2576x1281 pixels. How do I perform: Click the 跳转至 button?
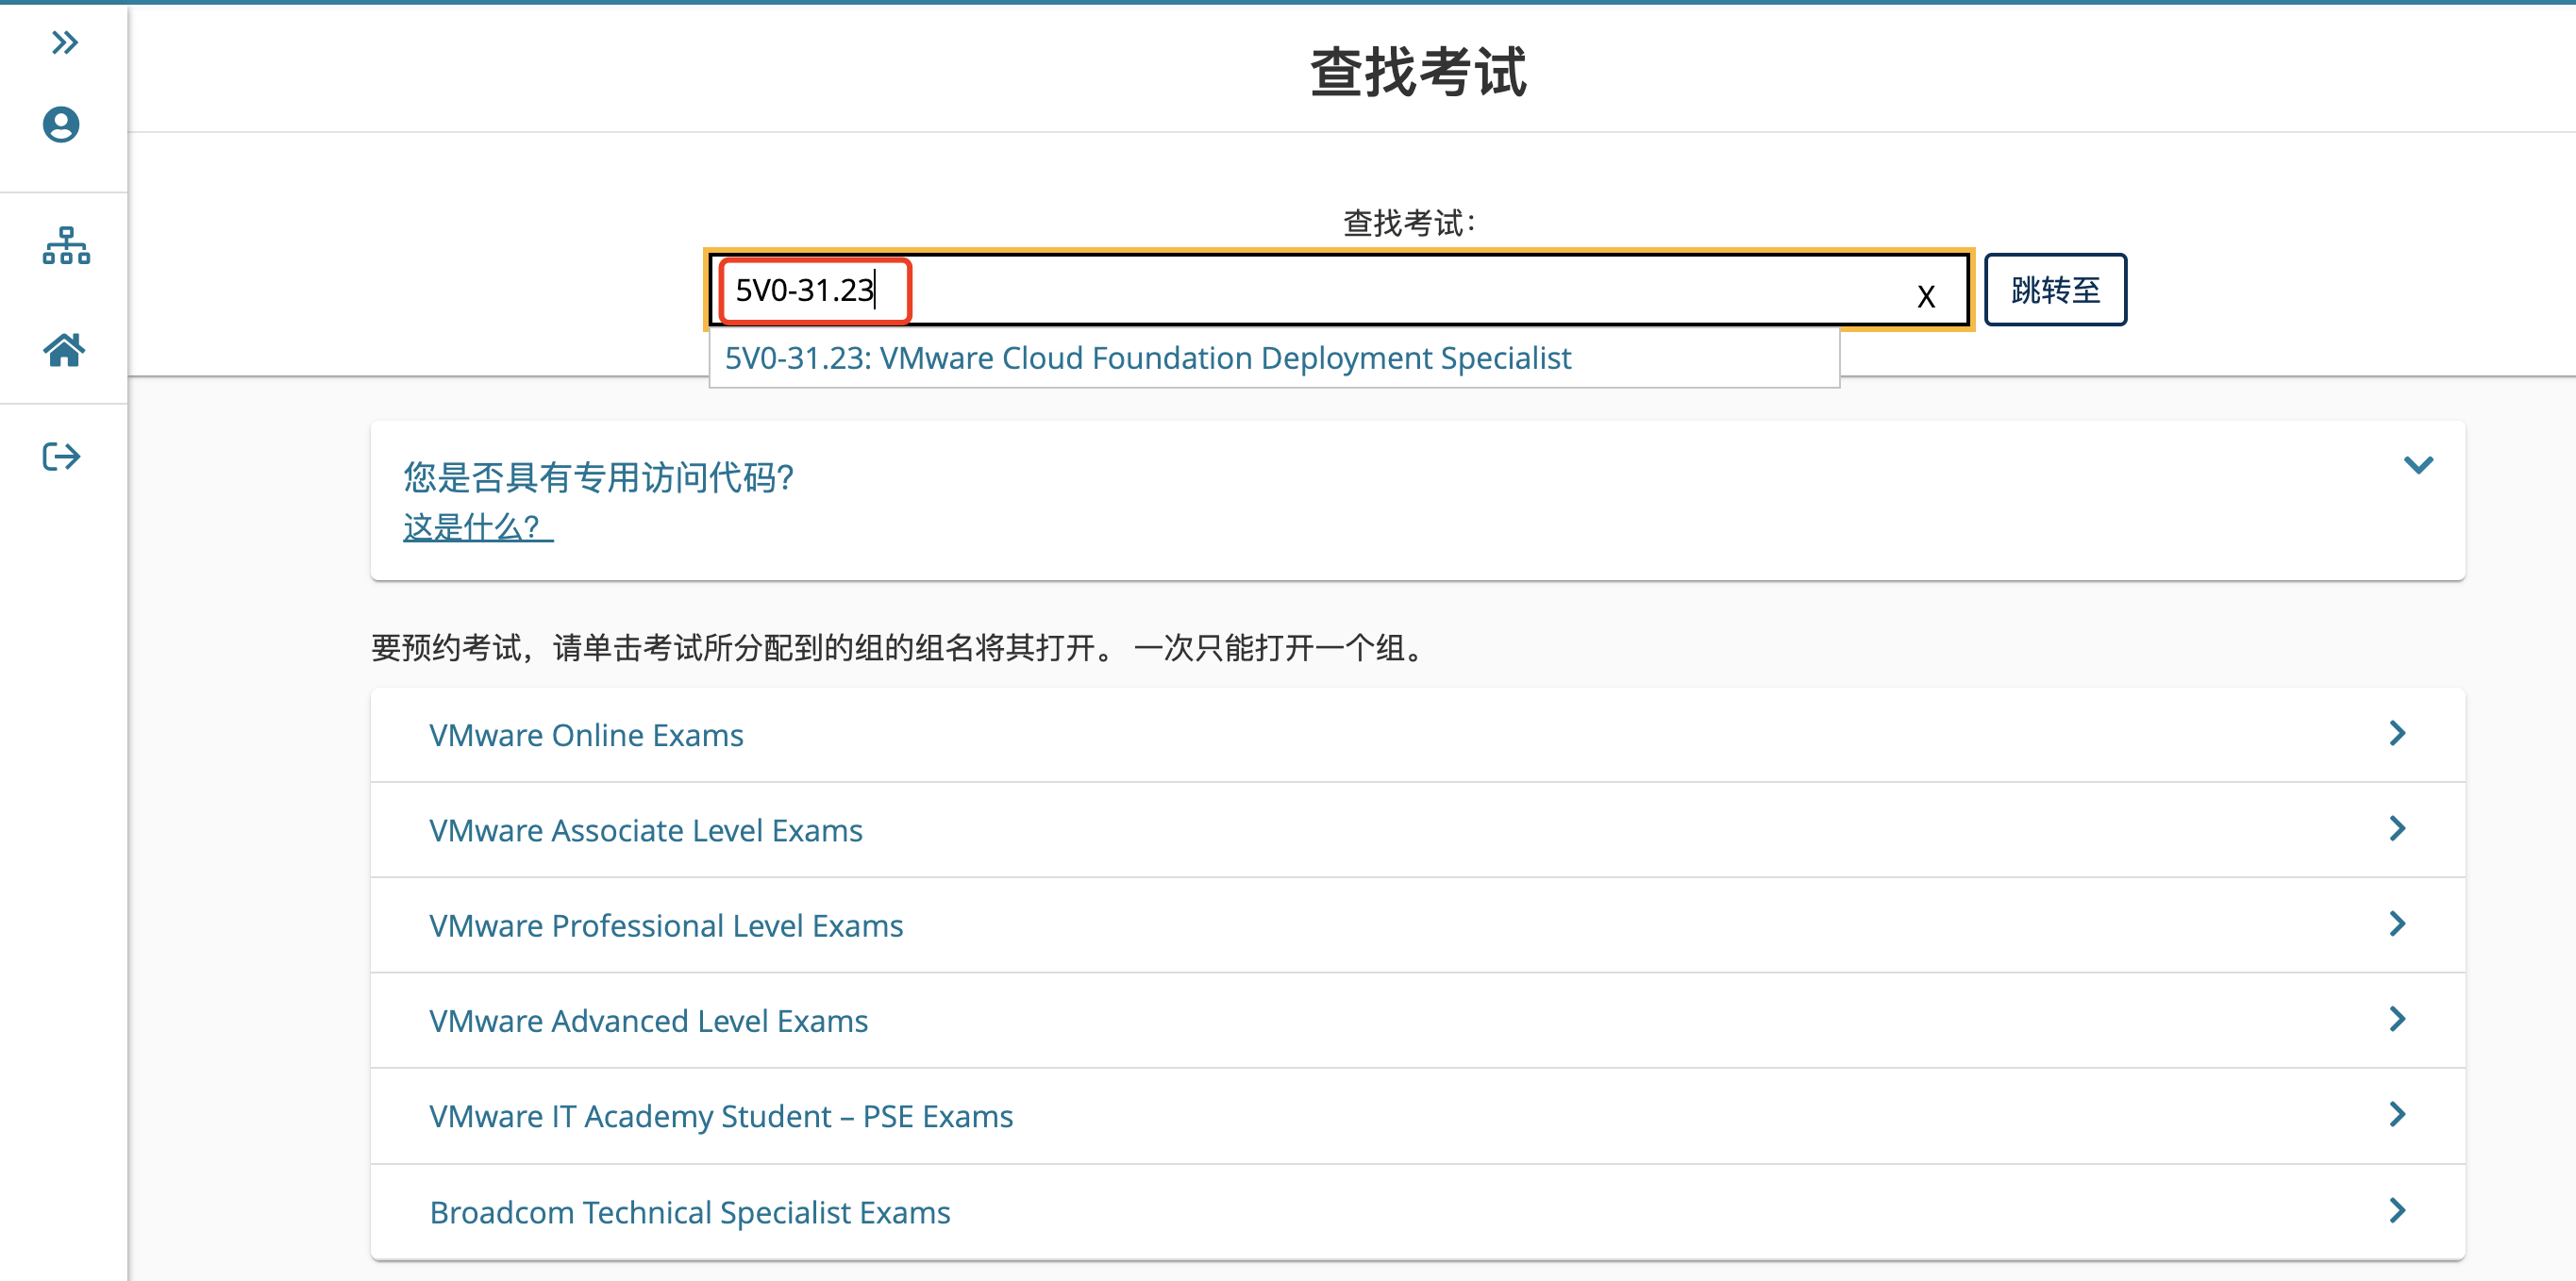(x=2055, y=290)
